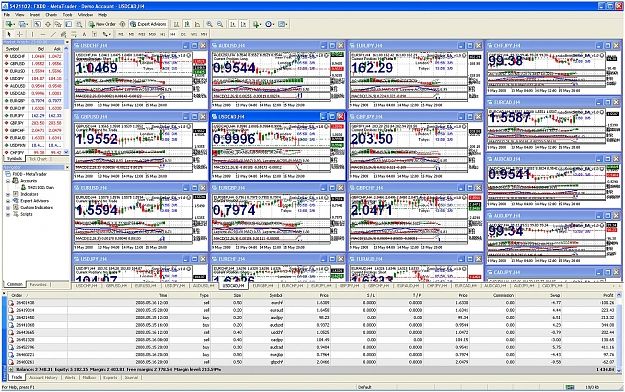Select the vertical line drawing tool
The image size is (625, 392).
pyautogui.click(x=32, y=34)
